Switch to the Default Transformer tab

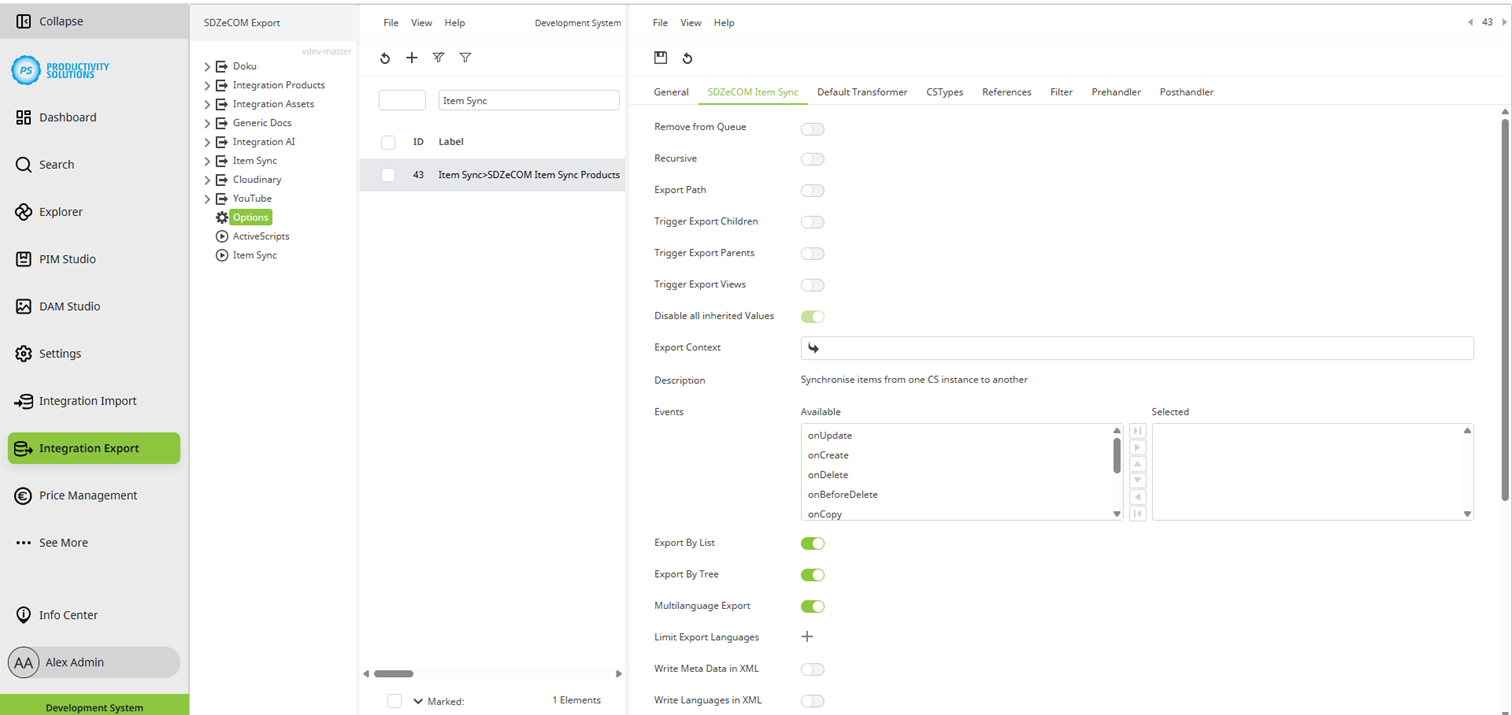coord(864,91)
